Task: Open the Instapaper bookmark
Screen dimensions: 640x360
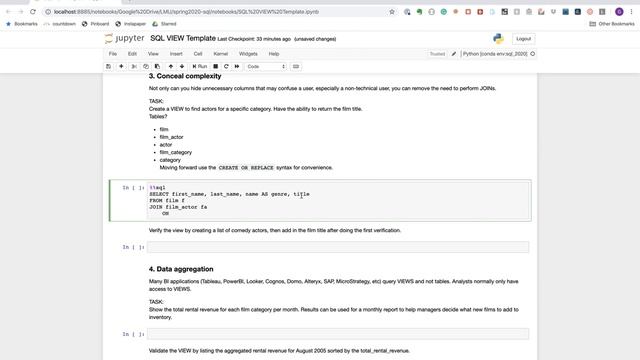Action: coord(131,24)
